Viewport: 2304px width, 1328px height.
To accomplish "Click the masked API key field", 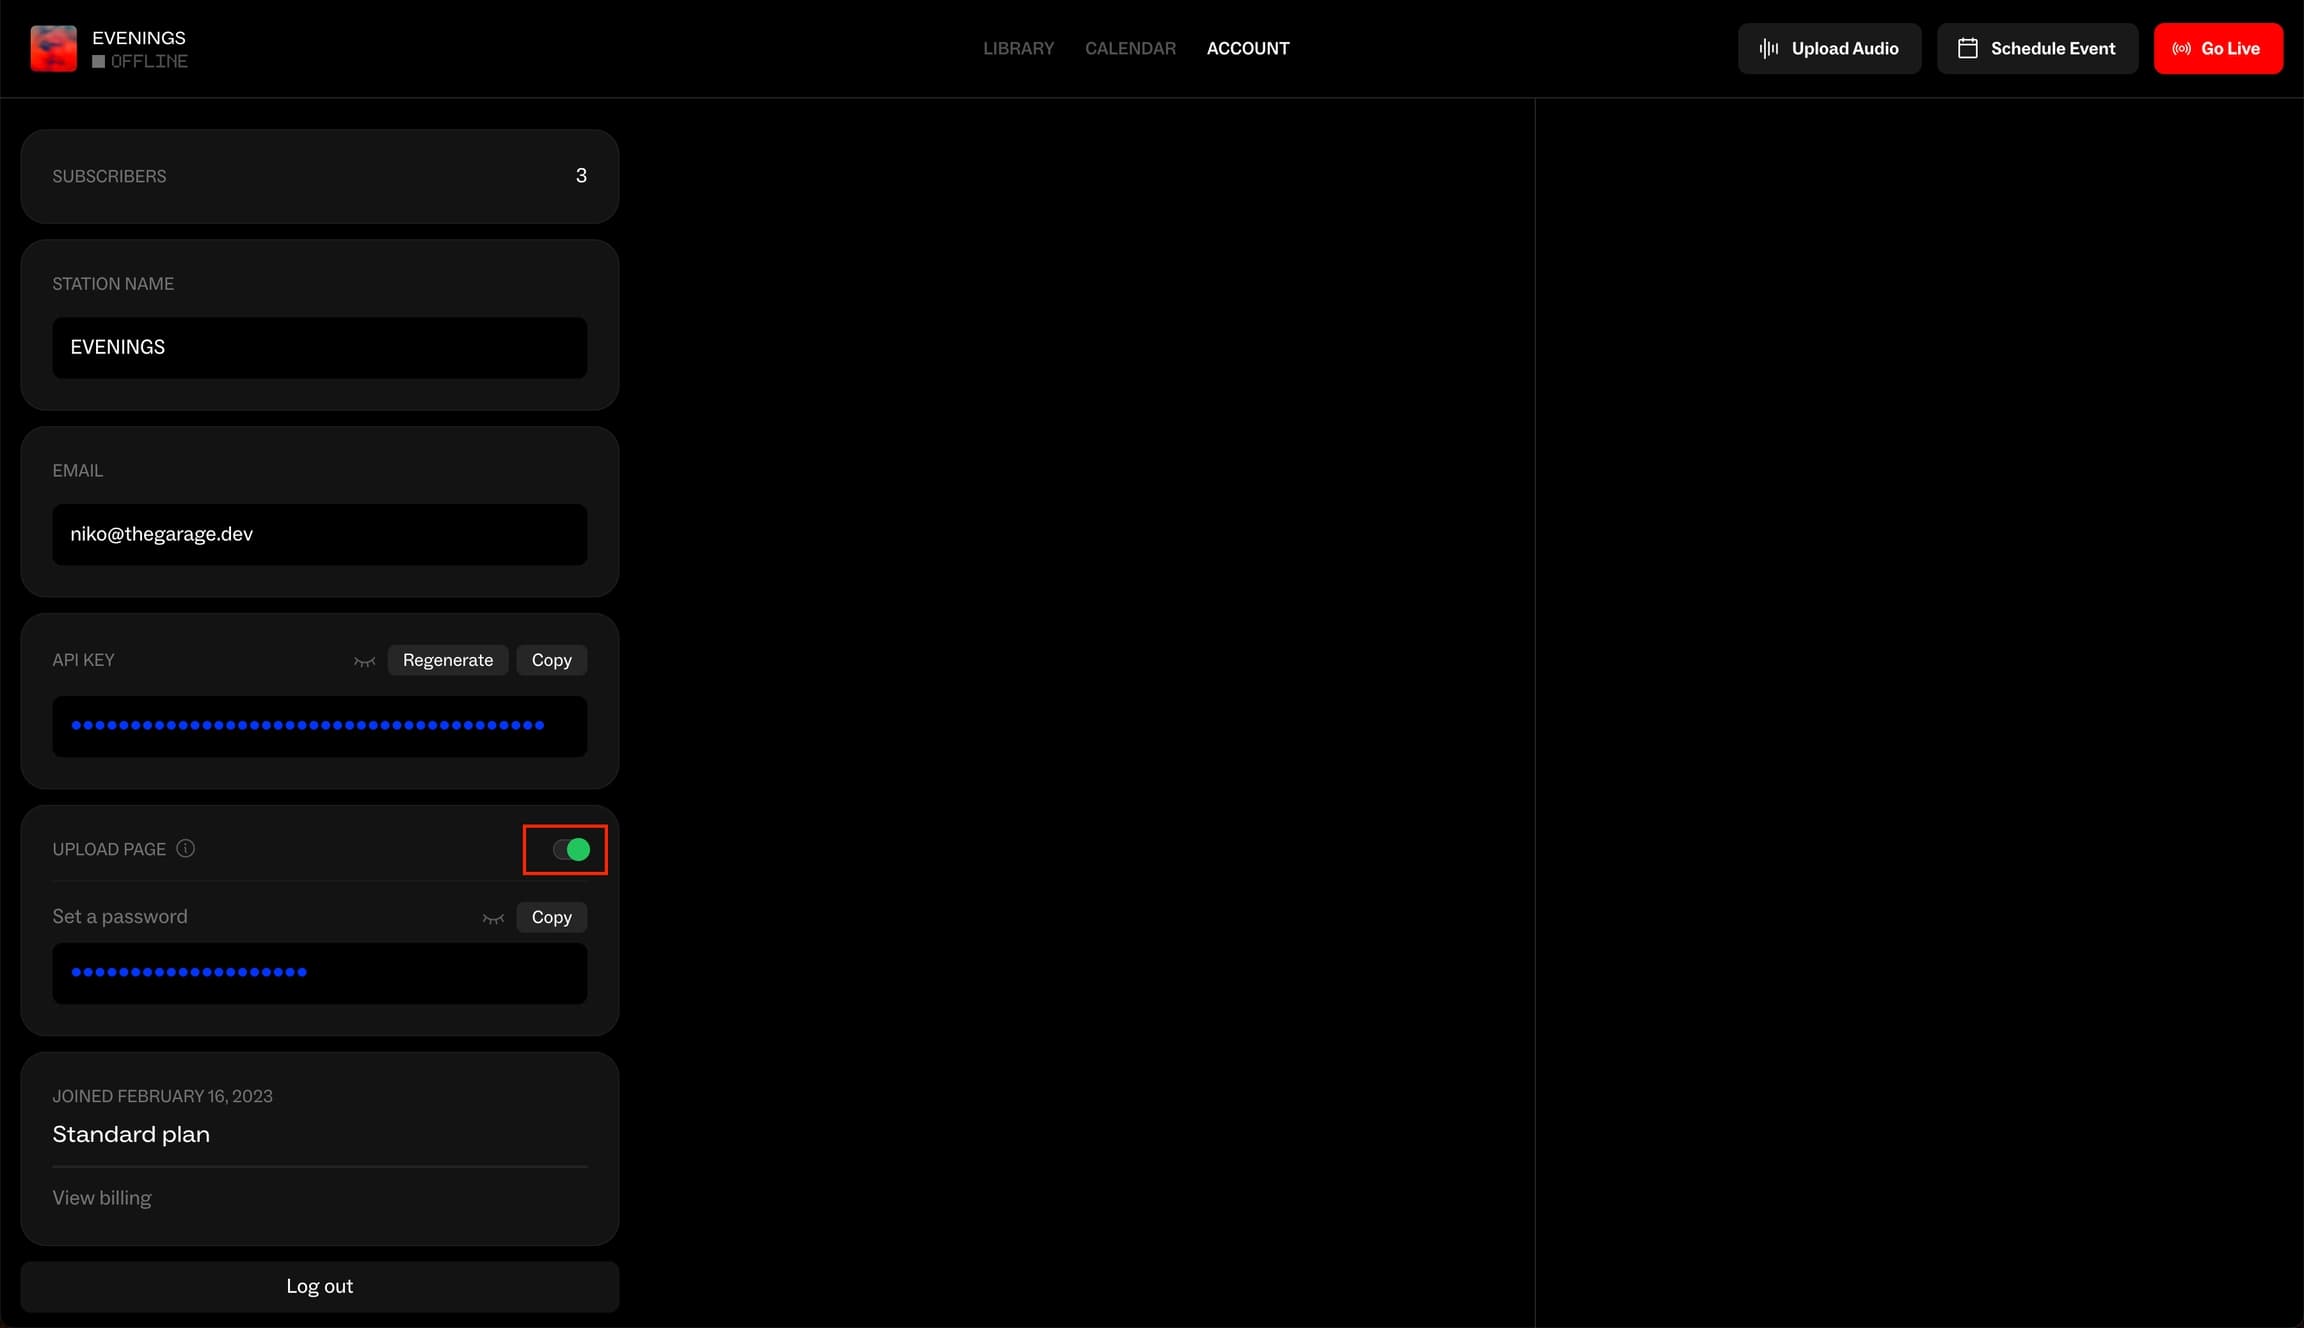I will click(x=320, y=726).
